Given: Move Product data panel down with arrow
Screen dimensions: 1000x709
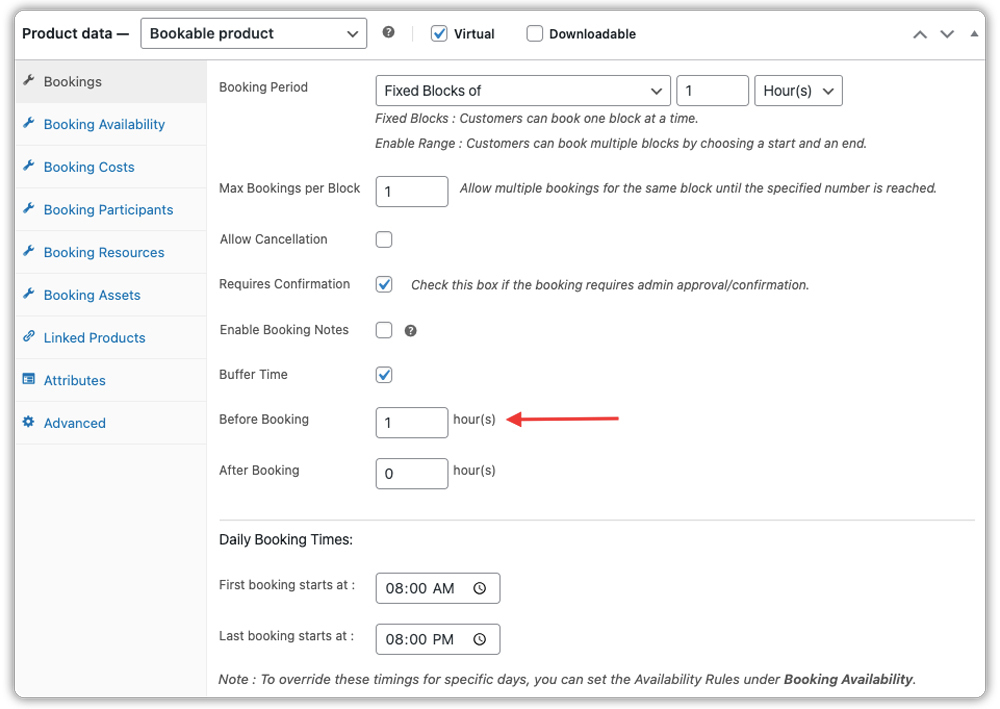Looking at the screenshot, I should coord(947,34).
